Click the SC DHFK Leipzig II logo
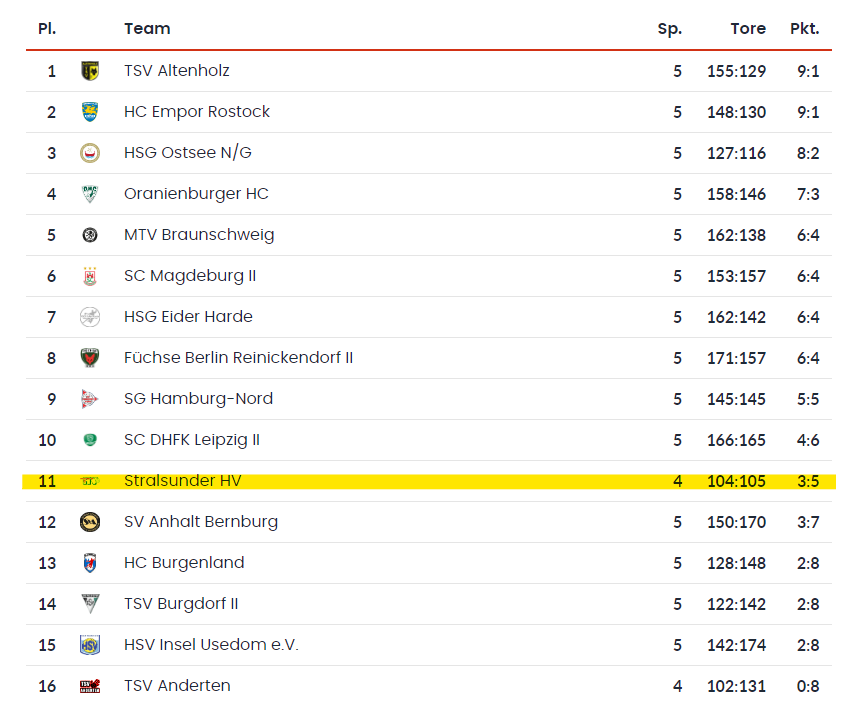The image size is (853, 720). coord(90,440)
